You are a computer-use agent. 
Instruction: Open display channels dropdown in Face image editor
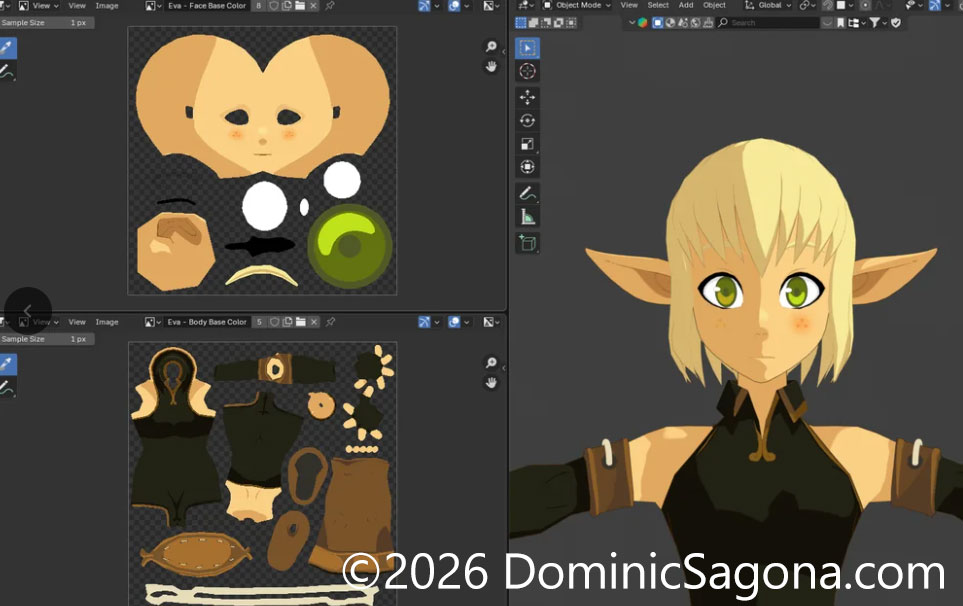[491, 6]
